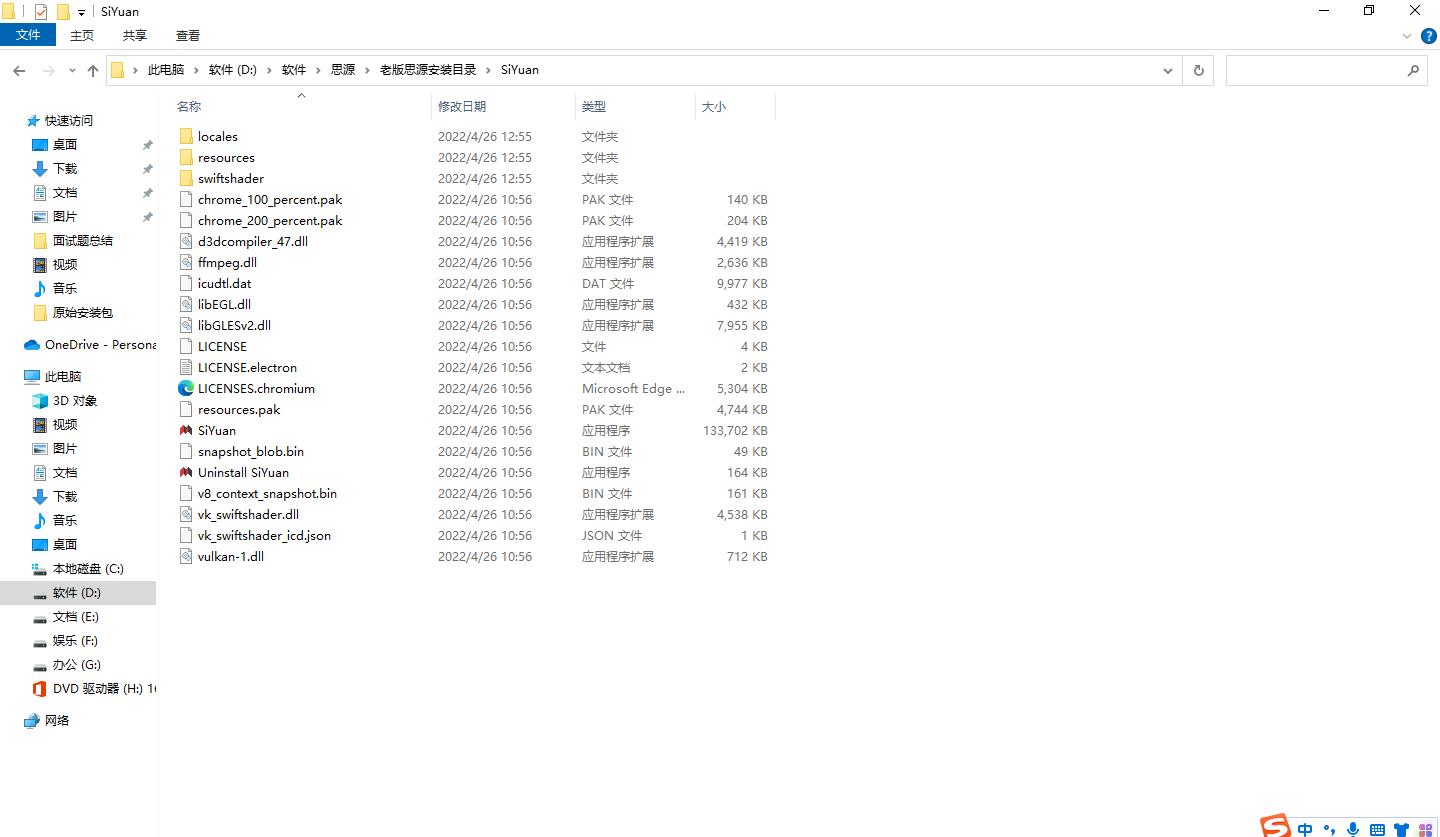
Task: Switch to the 主页 ribbon tab
Action: [82, 36]
